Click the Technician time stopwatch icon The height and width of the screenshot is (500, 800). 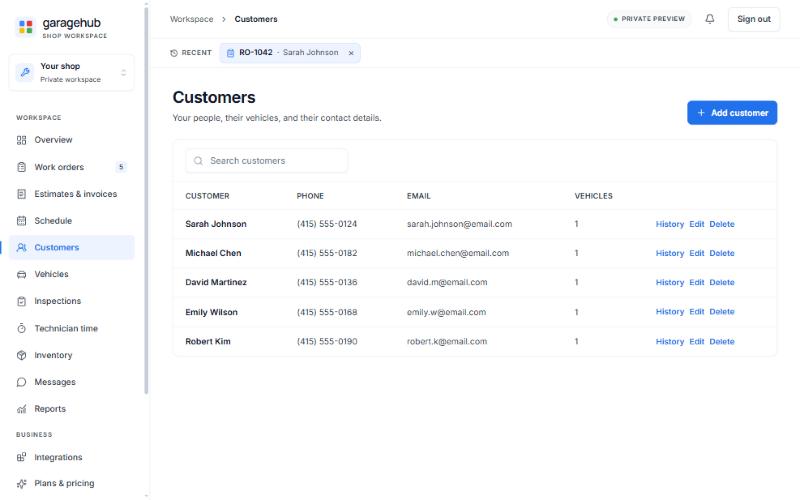21,328
